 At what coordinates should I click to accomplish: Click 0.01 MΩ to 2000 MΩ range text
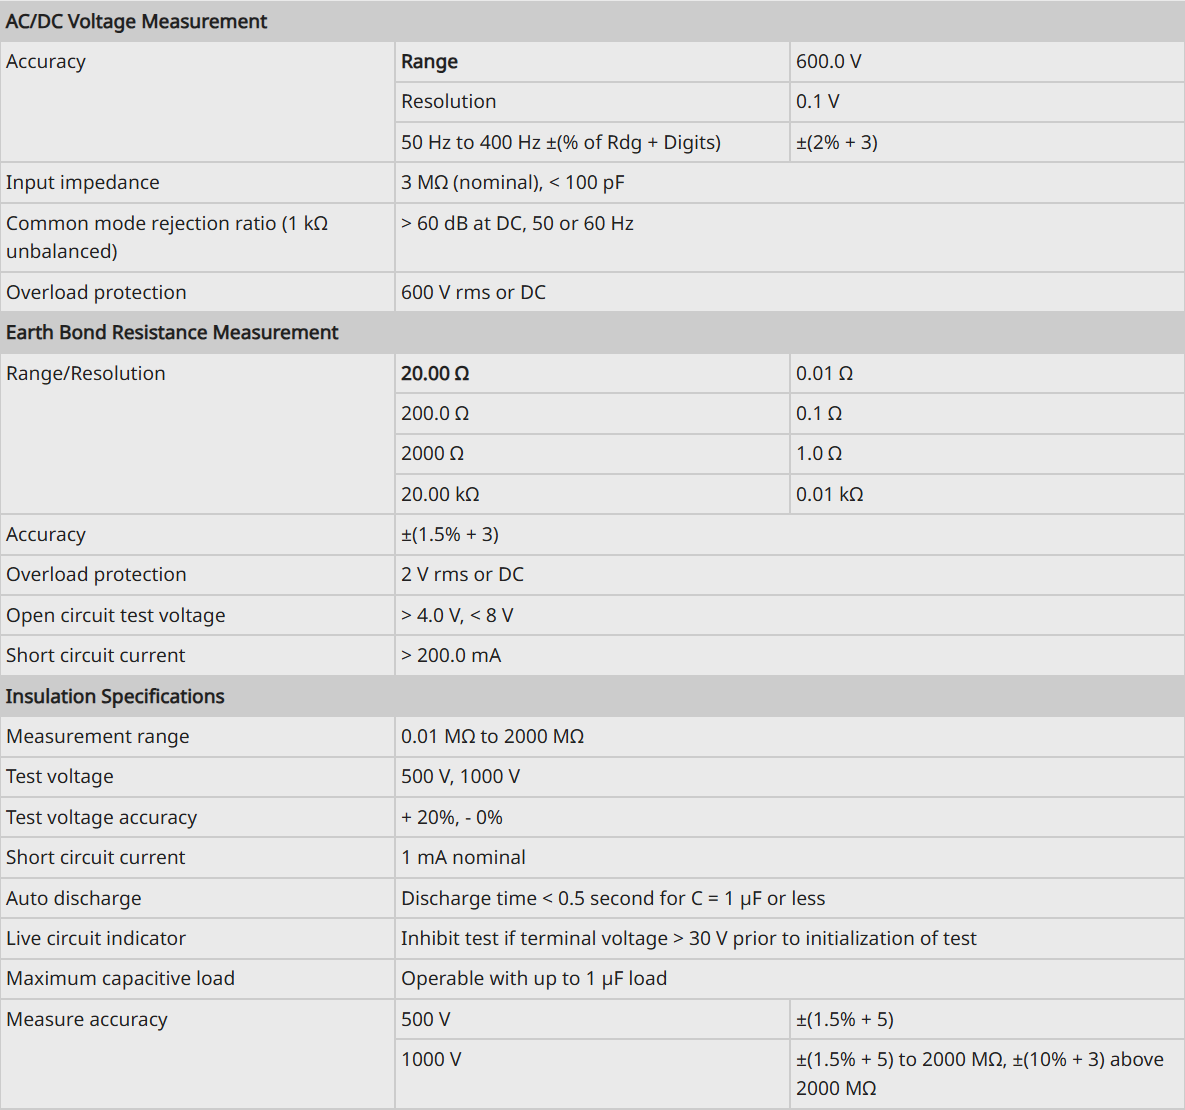[x=492, y=736]
